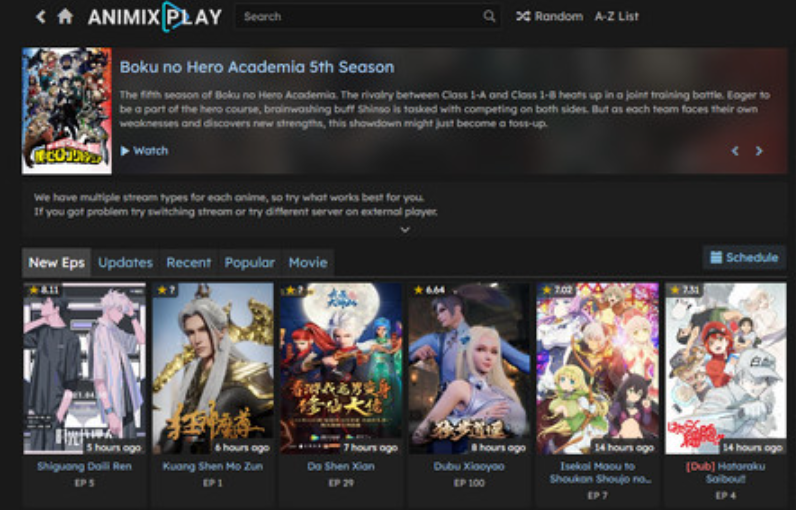
Task: Click the Kuang Shen Mo Zun title link
Action: [213, 466]
